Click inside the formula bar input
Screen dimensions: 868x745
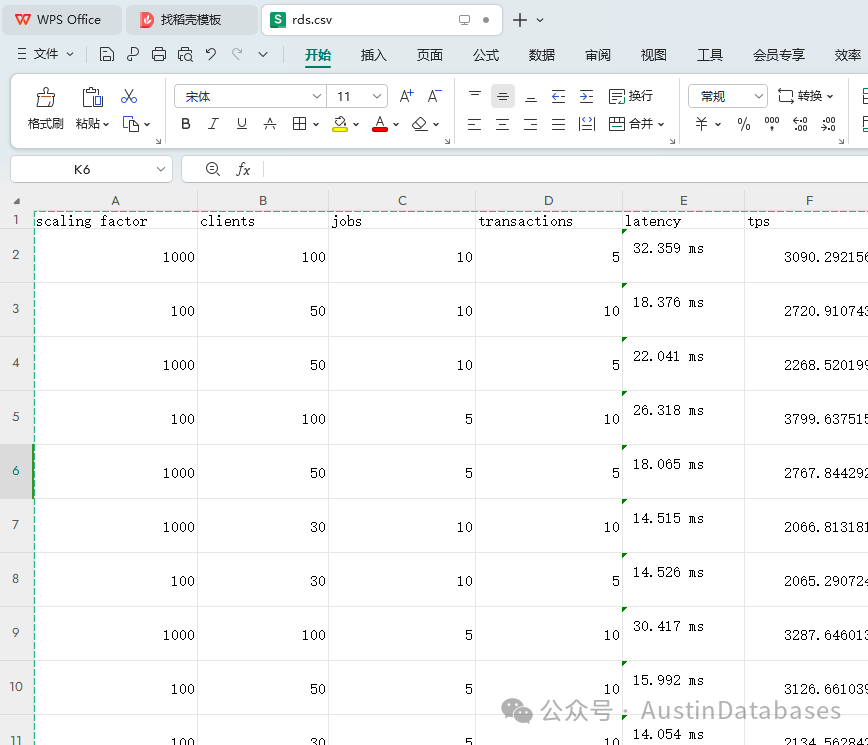coord(565,169)
